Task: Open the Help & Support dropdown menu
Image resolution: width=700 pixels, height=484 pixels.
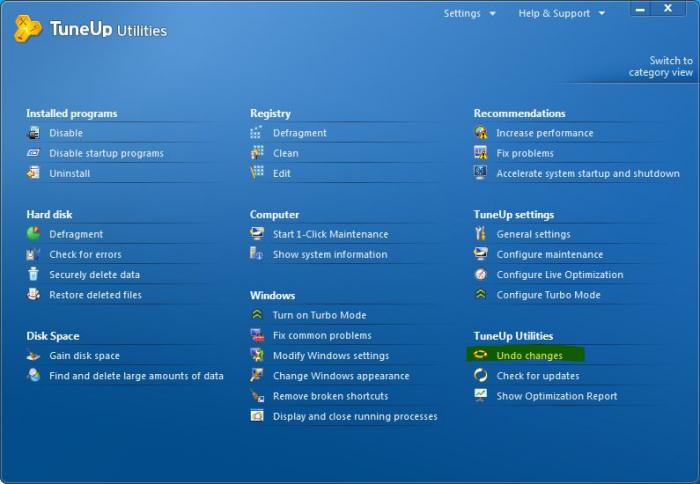Action: point(561,13)
